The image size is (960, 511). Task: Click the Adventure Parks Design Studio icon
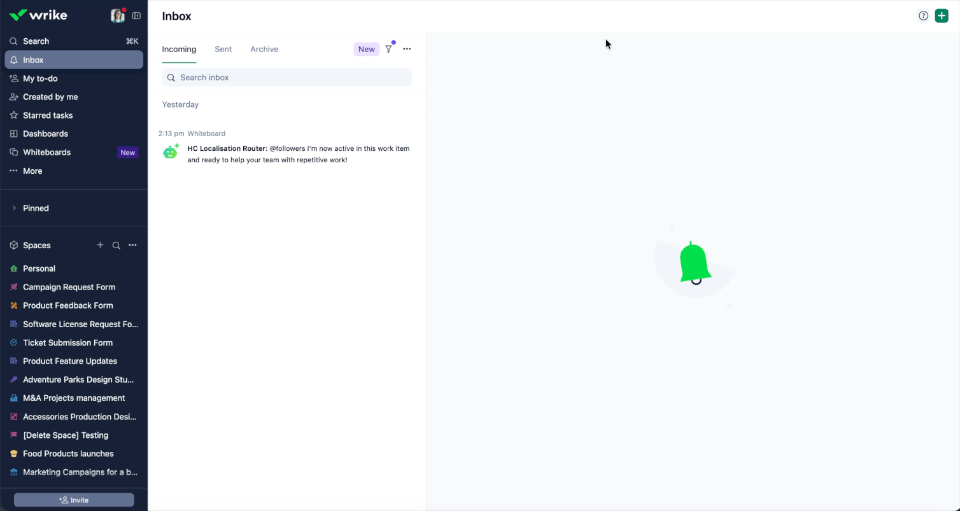coord(14,379)
